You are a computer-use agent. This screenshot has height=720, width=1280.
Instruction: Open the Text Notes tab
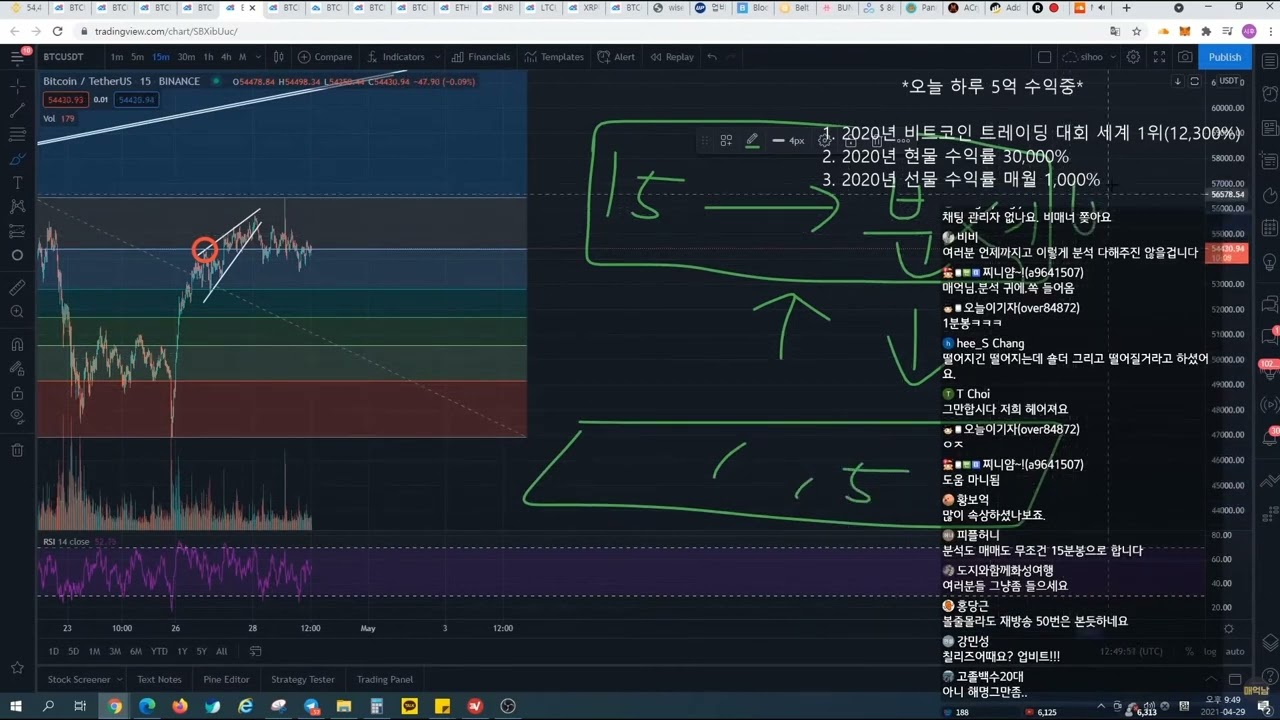[159, 679]
